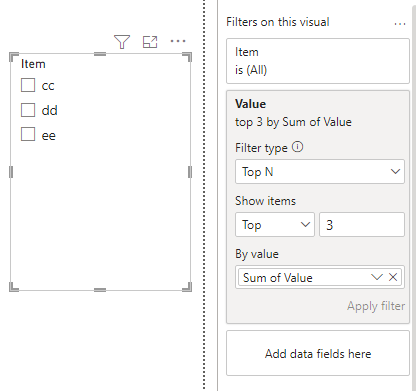Viewport: 416px width, 391px height.
Task: Click the slicer's bottom-center resize handle
Action: pyautogui.click(x=100, y=290)
